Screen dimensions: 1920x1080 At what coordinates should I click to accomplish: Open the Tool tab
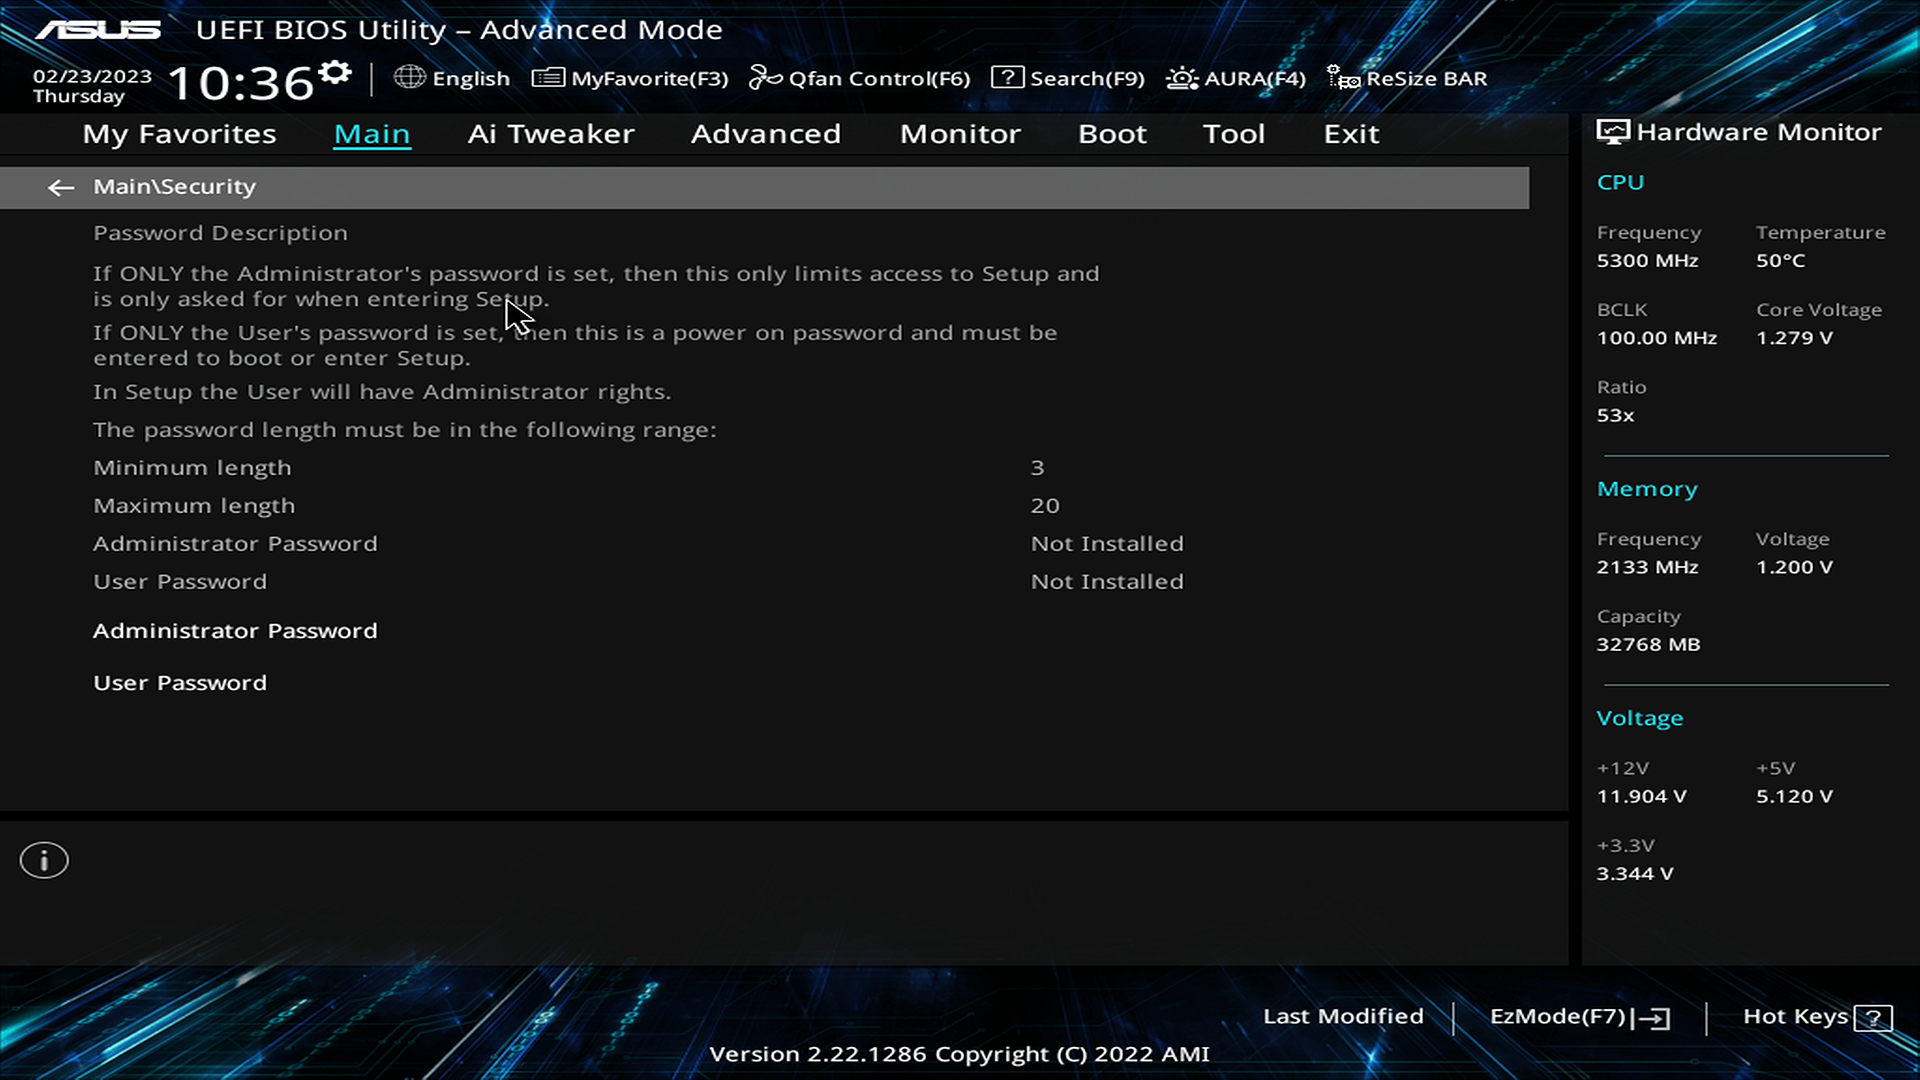point(1234,134)
